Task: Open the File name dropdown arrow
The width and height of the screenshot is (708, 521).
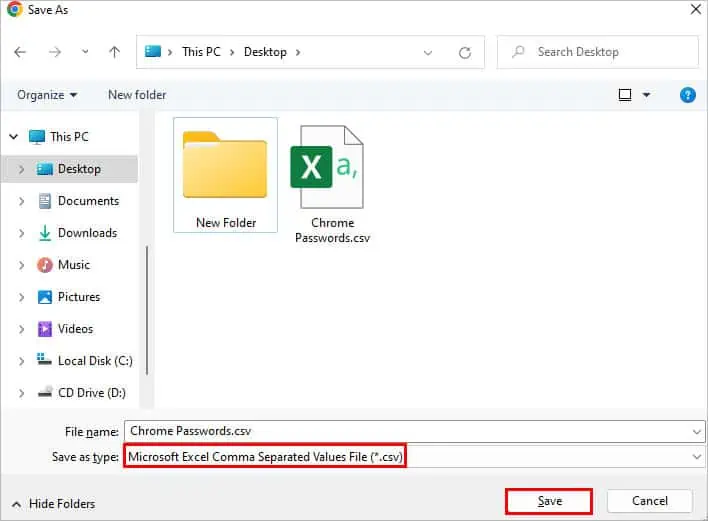Action: [x=697, y=432]
